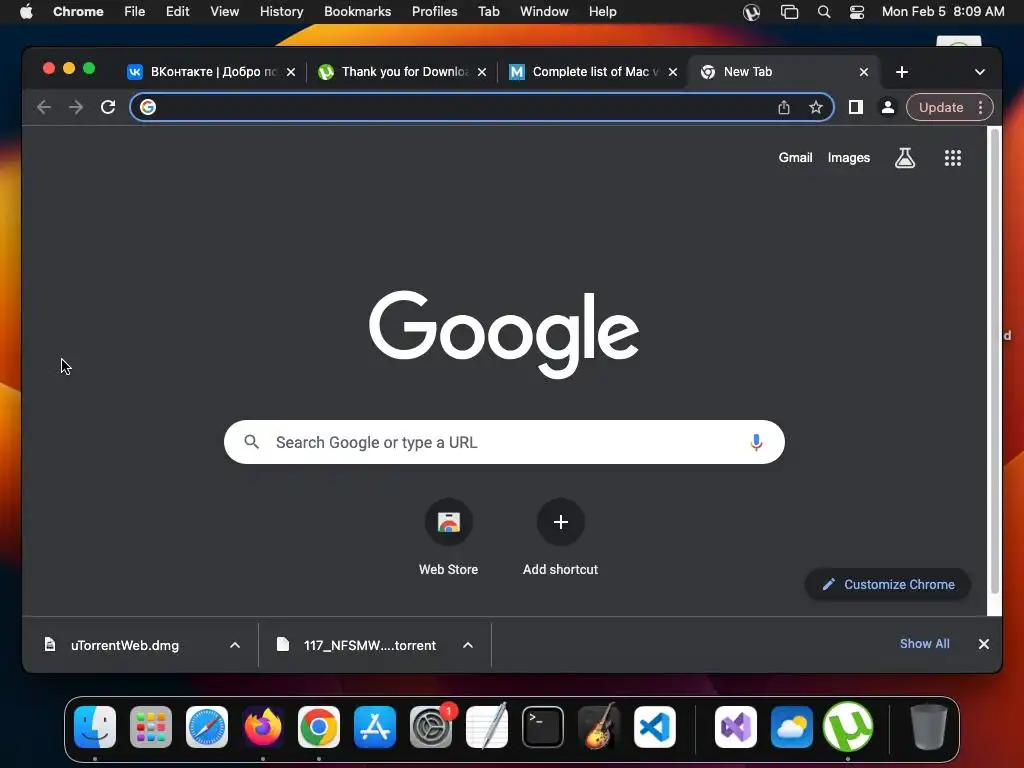The width and height of the screenshot is (1024, 768).
Task: Open TextEdit in the Dock
Action: pos(487,726)
